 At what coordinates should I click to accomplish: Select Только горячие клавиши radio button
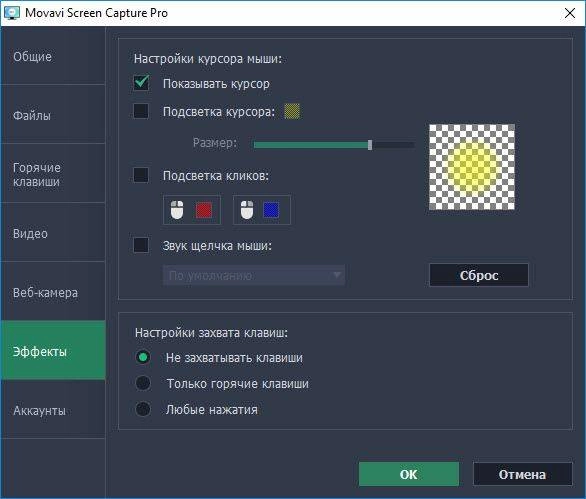(143, 383)
